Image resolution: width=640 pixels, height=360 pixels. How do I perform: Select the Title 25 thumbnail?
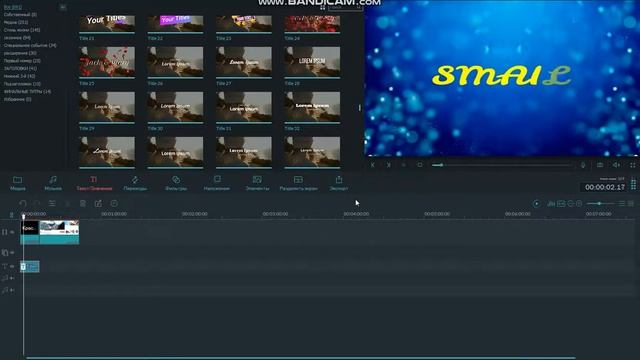(107, 62)
